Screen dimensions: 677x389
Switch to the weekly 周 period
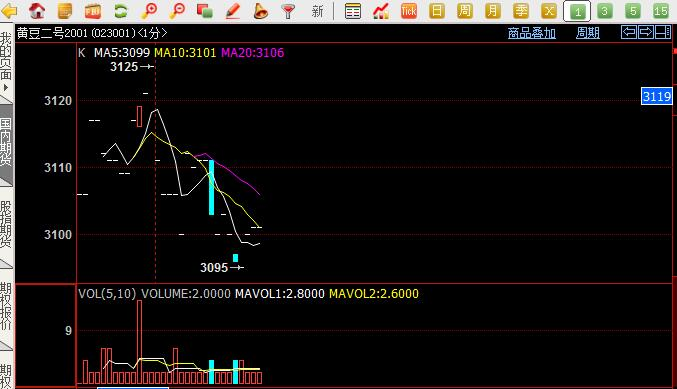tap(465, 11)
